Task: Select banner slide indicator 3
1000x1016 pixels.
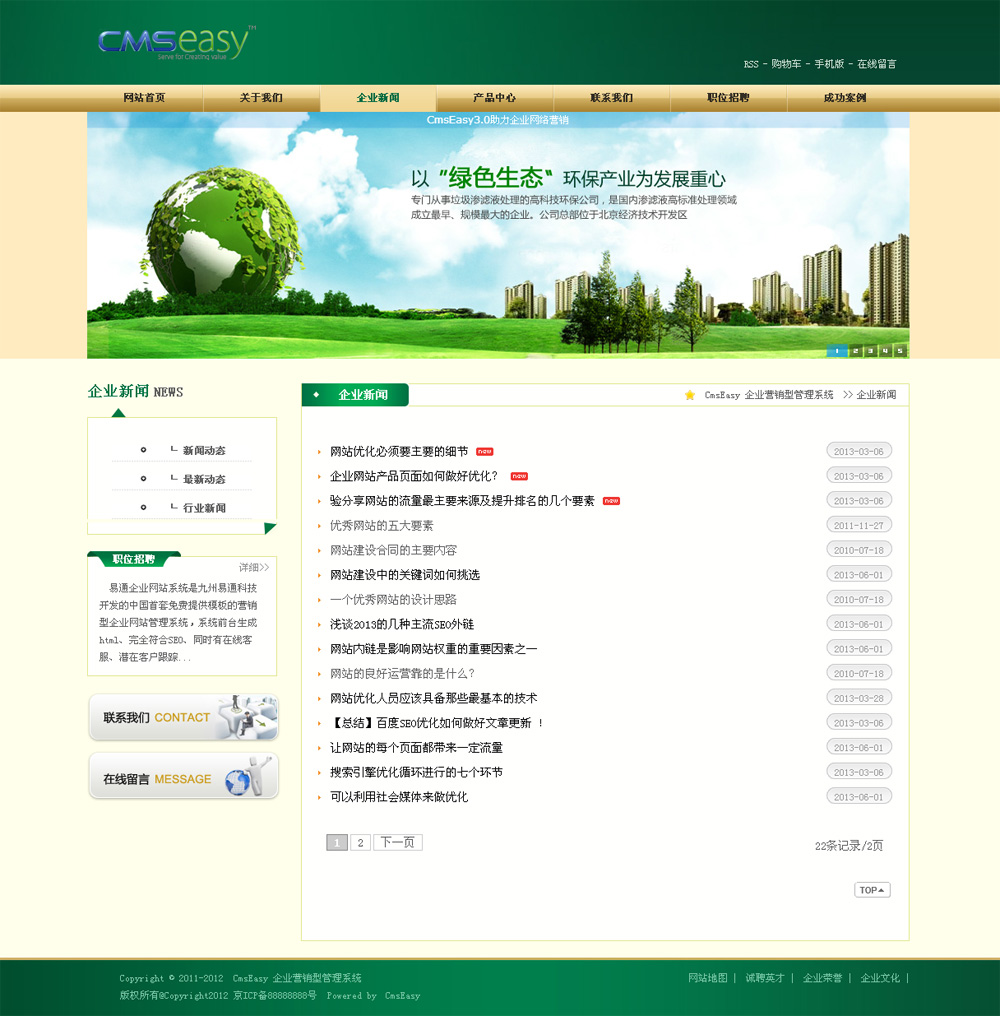Action: click(870, 350)
